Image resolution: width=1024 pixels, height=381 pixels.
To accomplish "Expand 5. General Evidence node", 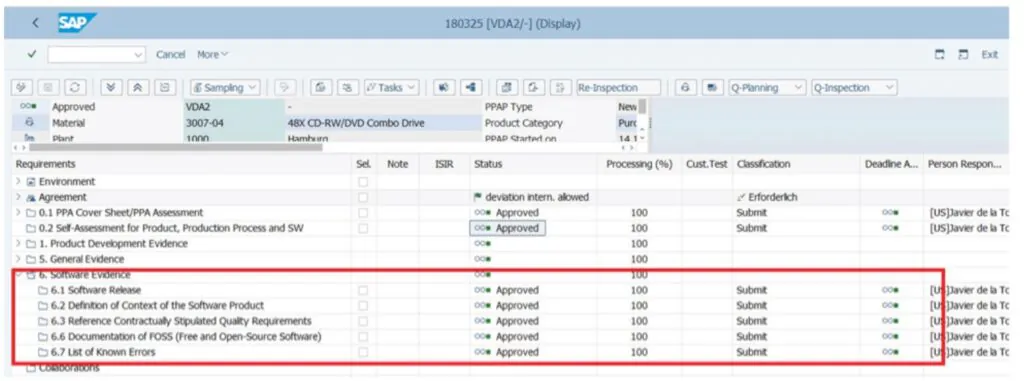I will (18, 259).
